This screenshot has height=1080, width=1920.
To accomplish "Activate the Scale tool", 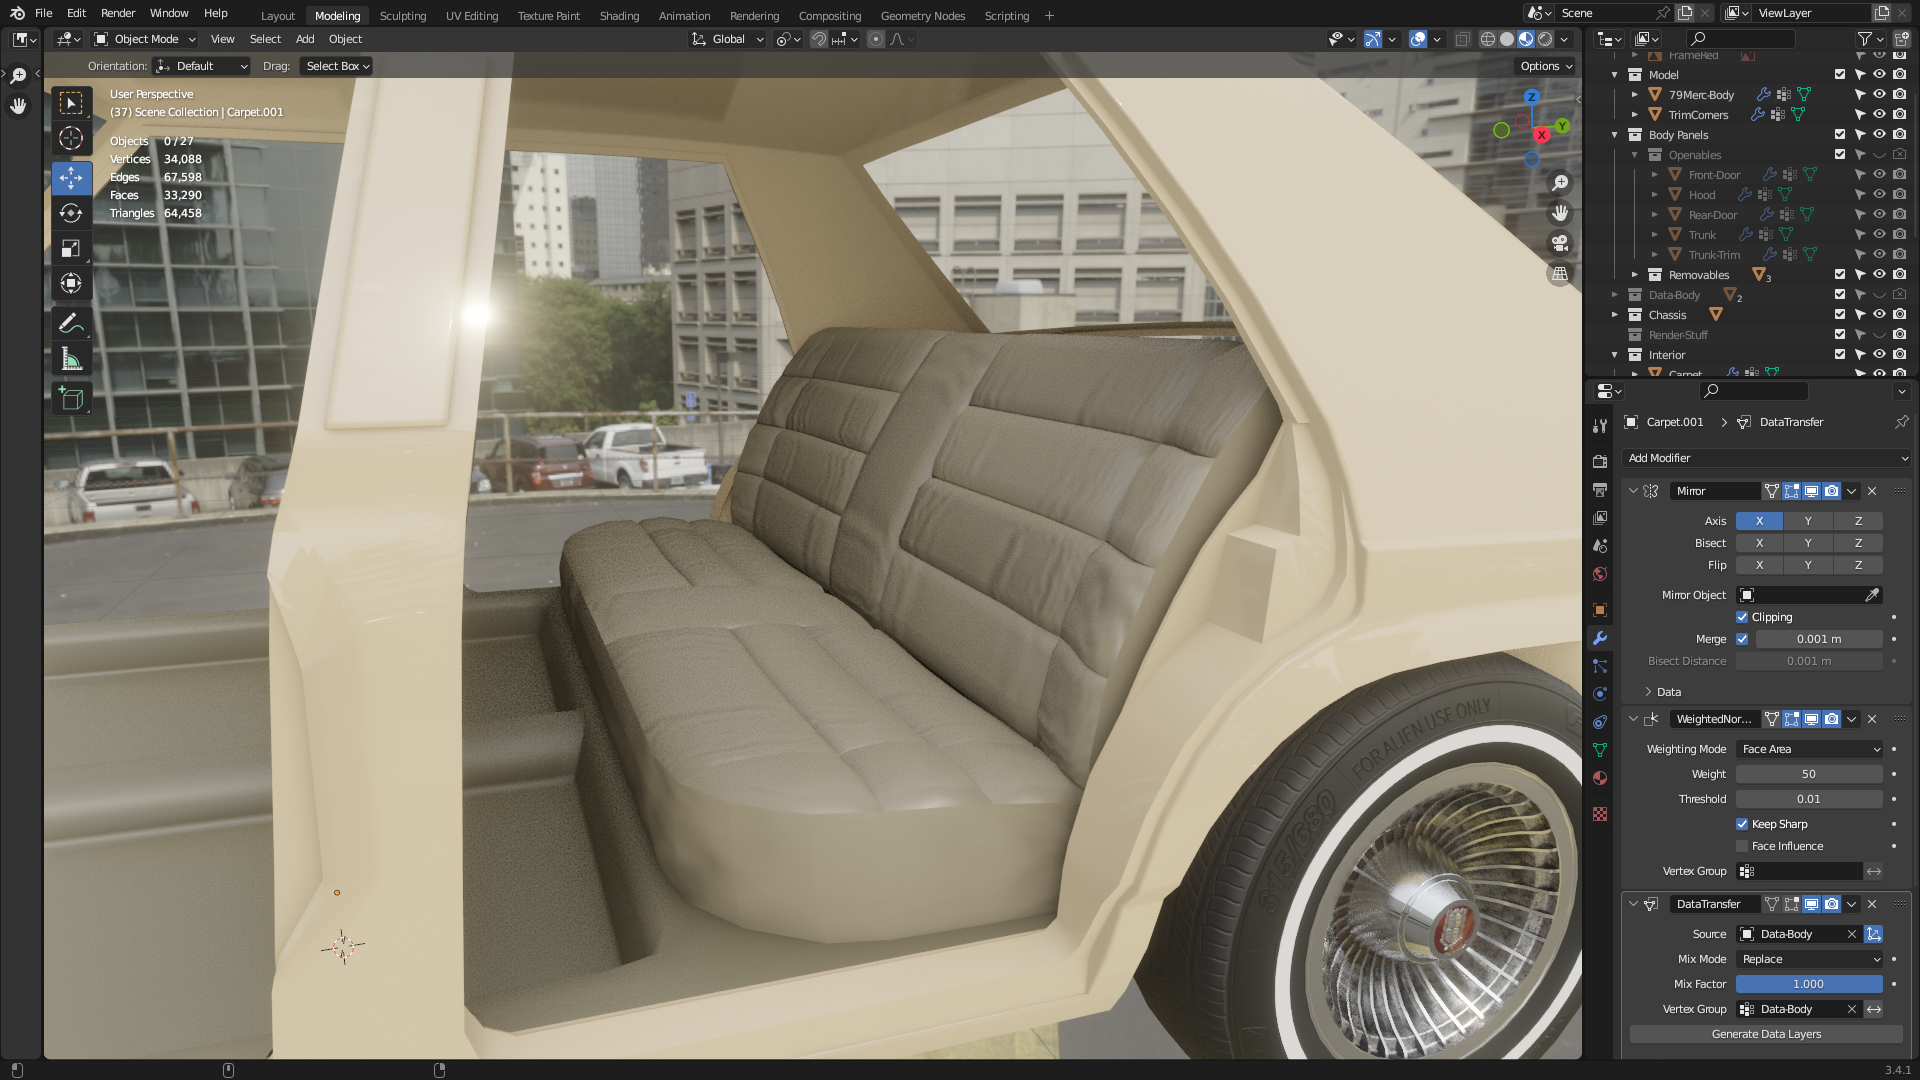I will pyautogui.click(x=71, y=248).
